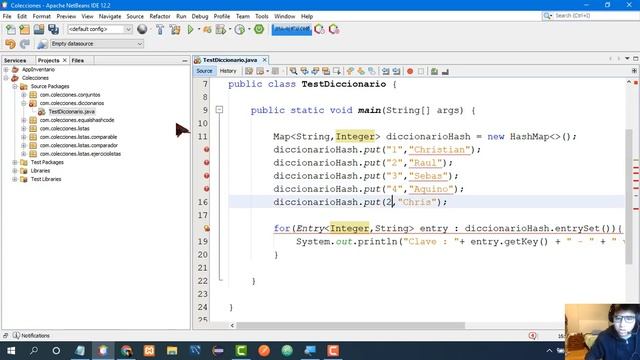The height and width of the screenshot is (360, 640).
Task: Click the editor vertical scrollbar
Action: (629, 196)
